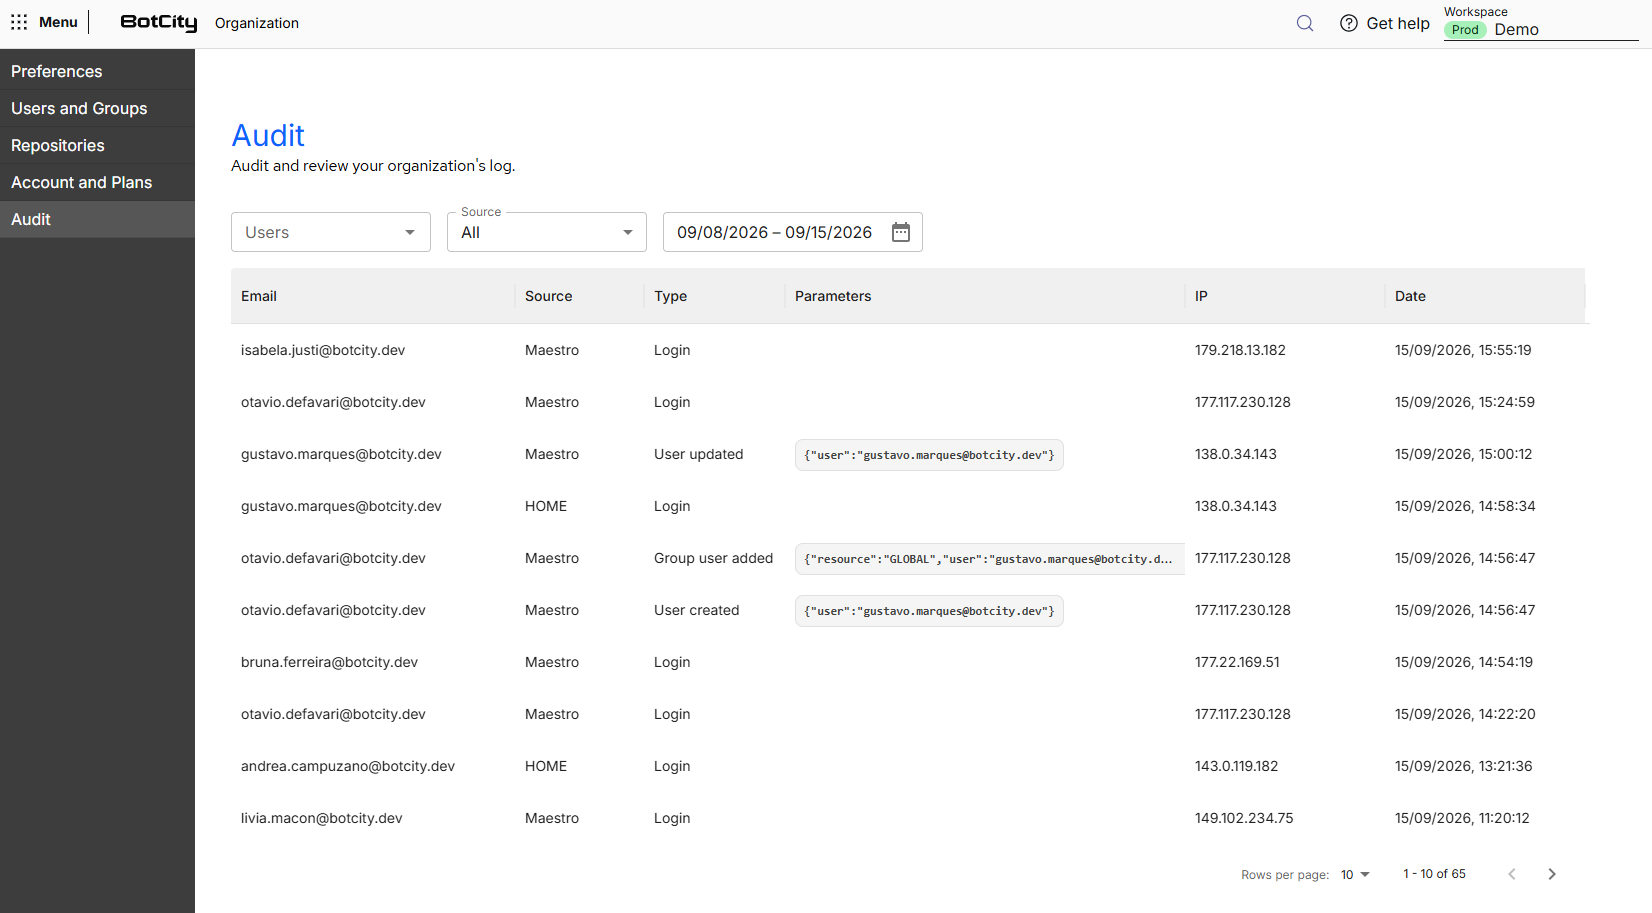Open Users and Groups in sidebar
Image resolution: width=1652 pixels, height=913 pixels.
pyautogui.click(x=97, y=108)
